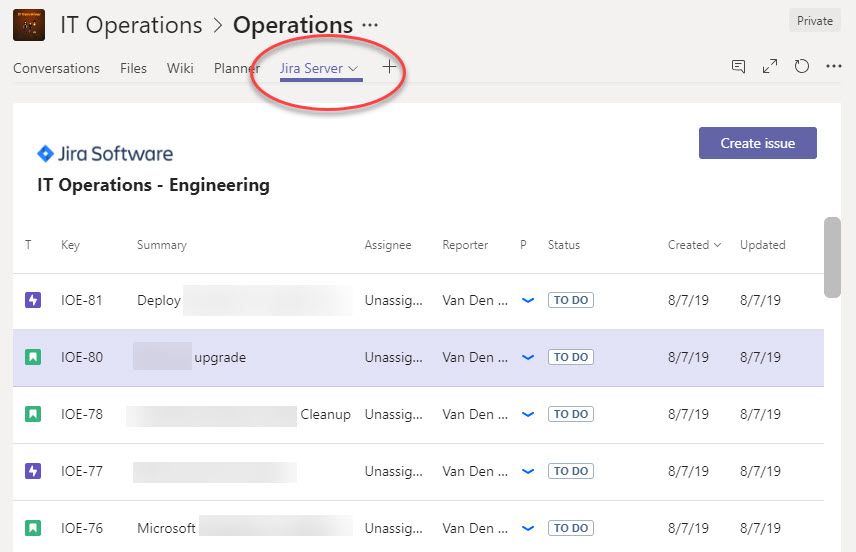Screen dimensions: 856x552
Task: Click the Key column header
Action: click(x=70, y=245)
